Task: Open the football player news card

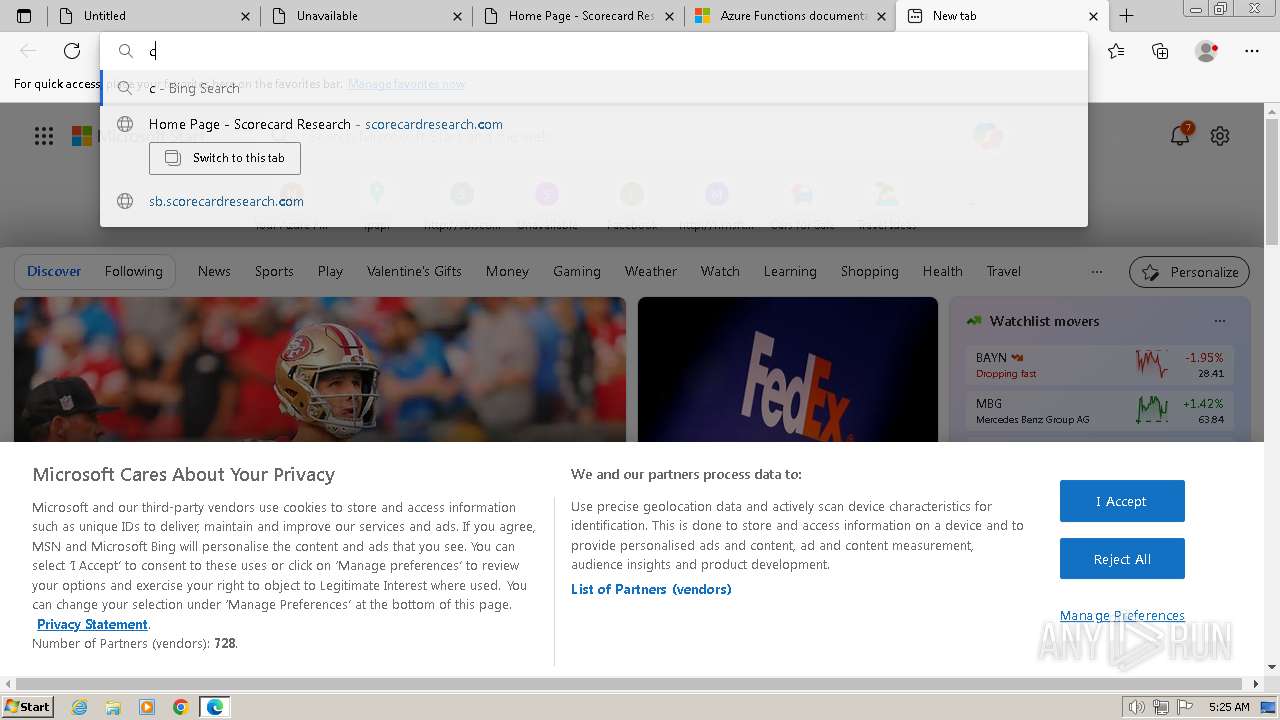Action: click(320, 370)
